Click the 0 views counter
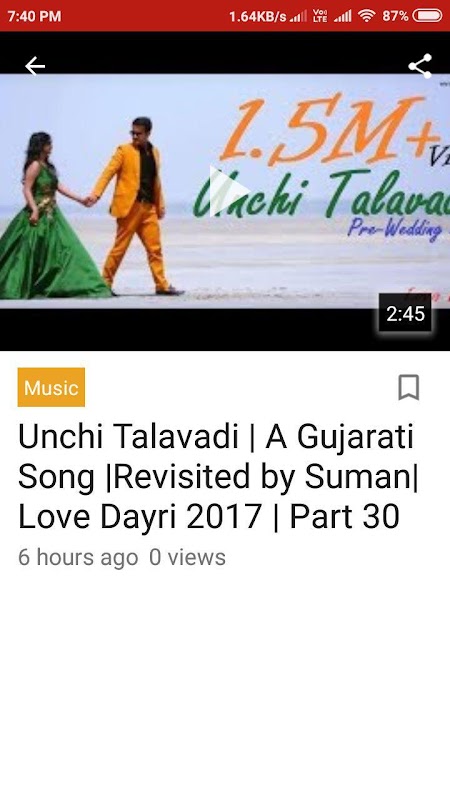The image size is (450, 800). 187,557
